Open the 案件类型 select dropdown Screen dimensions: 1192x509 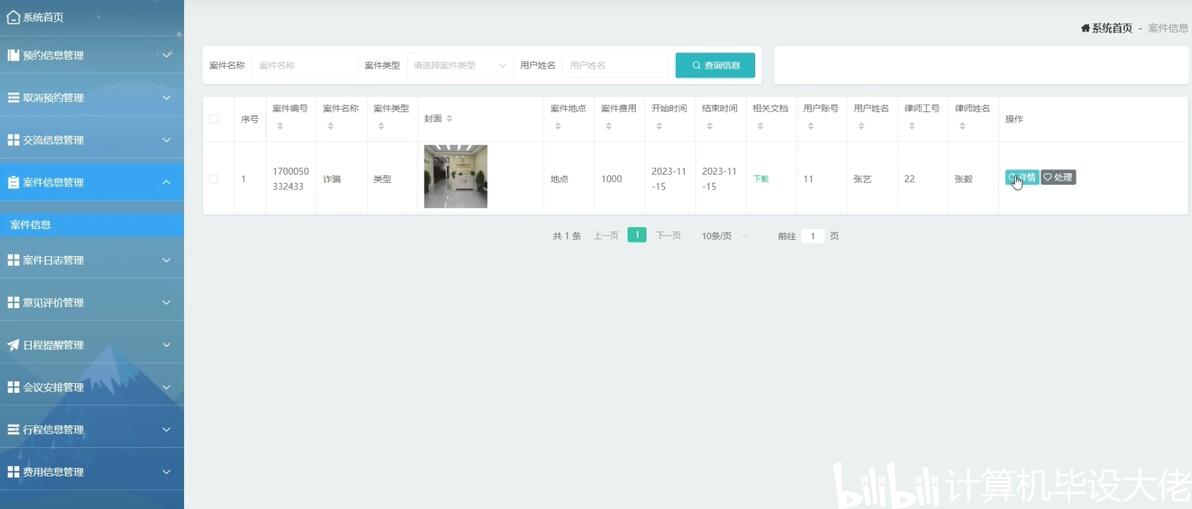point(460,65)
